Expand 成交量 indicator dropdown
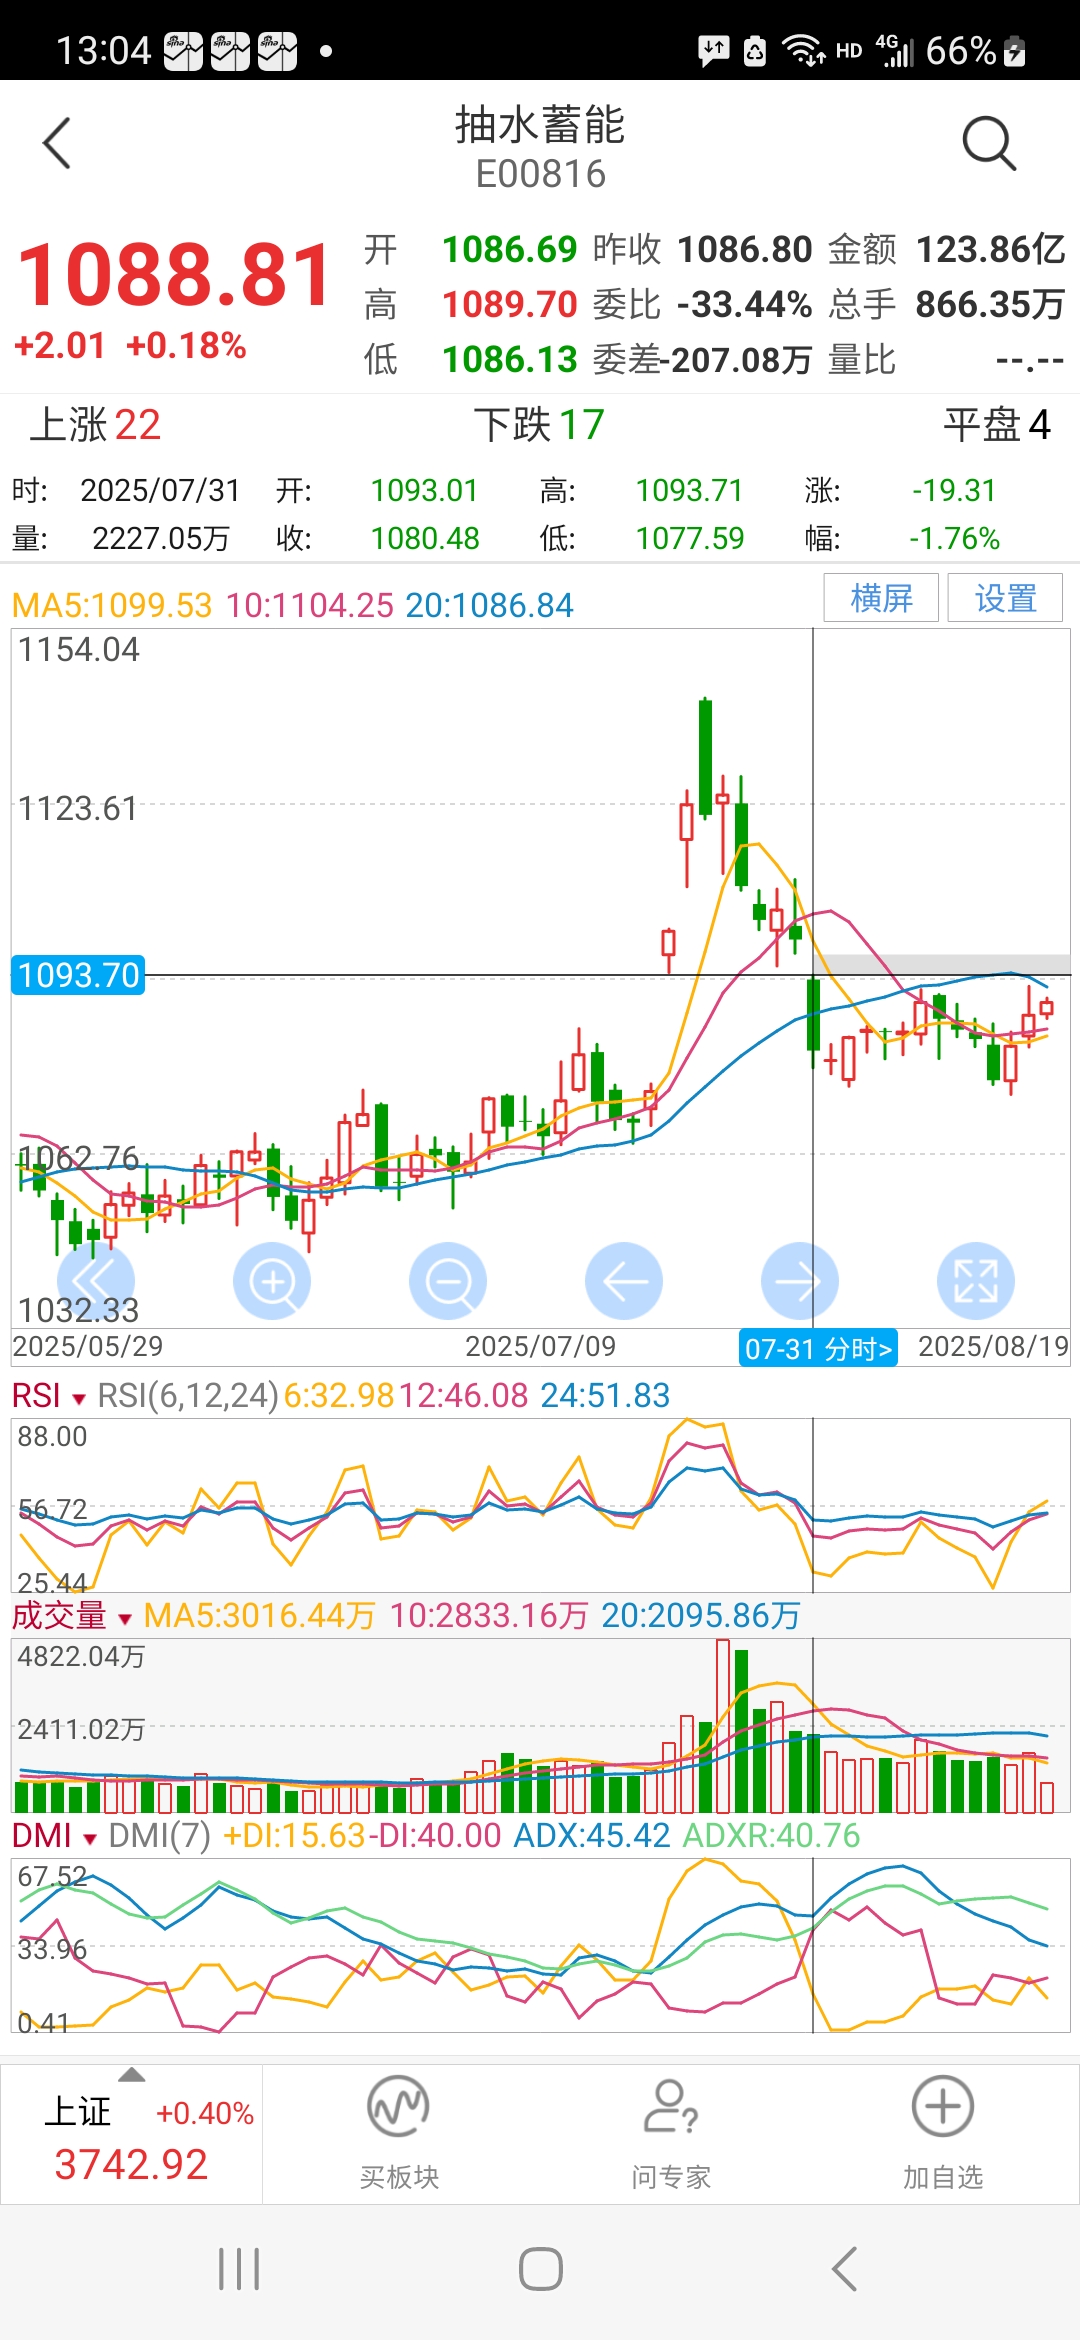The width and height of the screenshot is (1080, 2340). pyautogui.click(x=125, y=1618)
